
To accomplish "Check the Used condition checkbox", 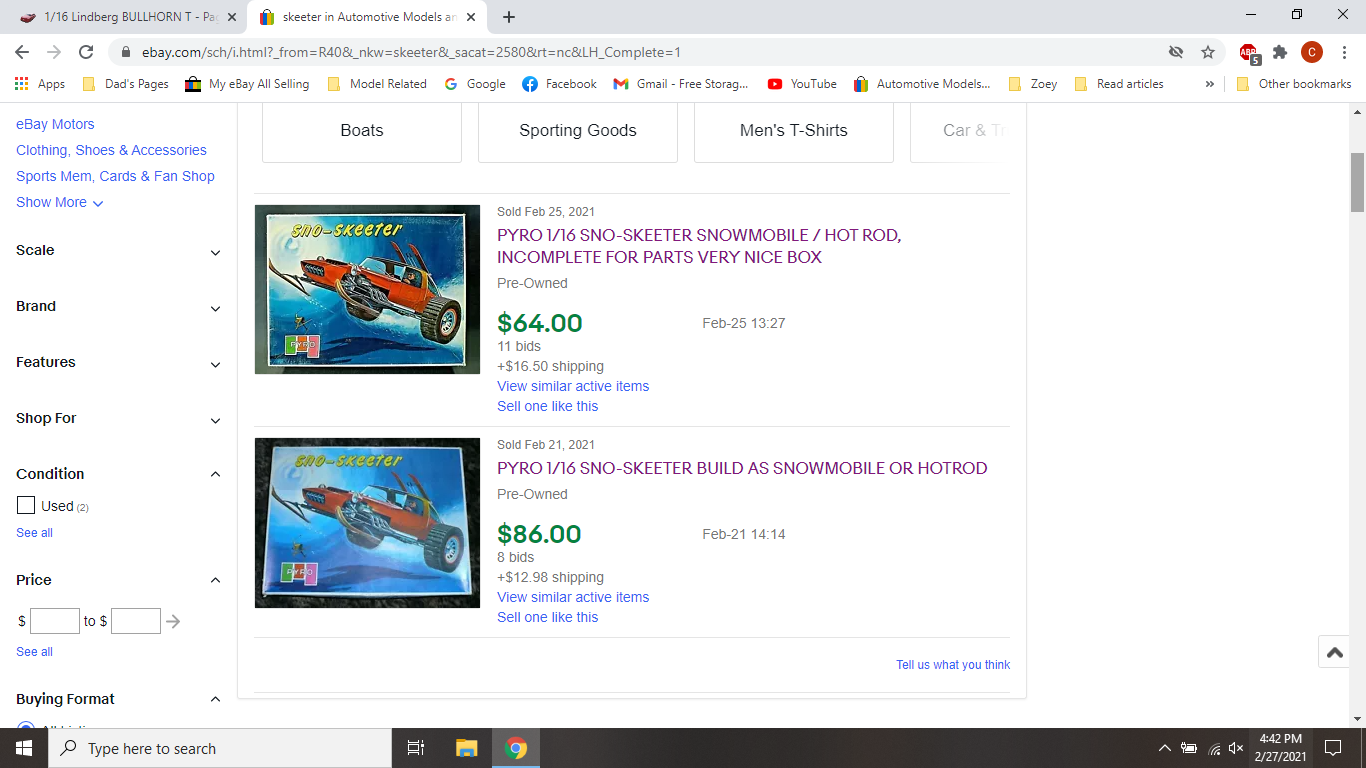I will point(26,505).
